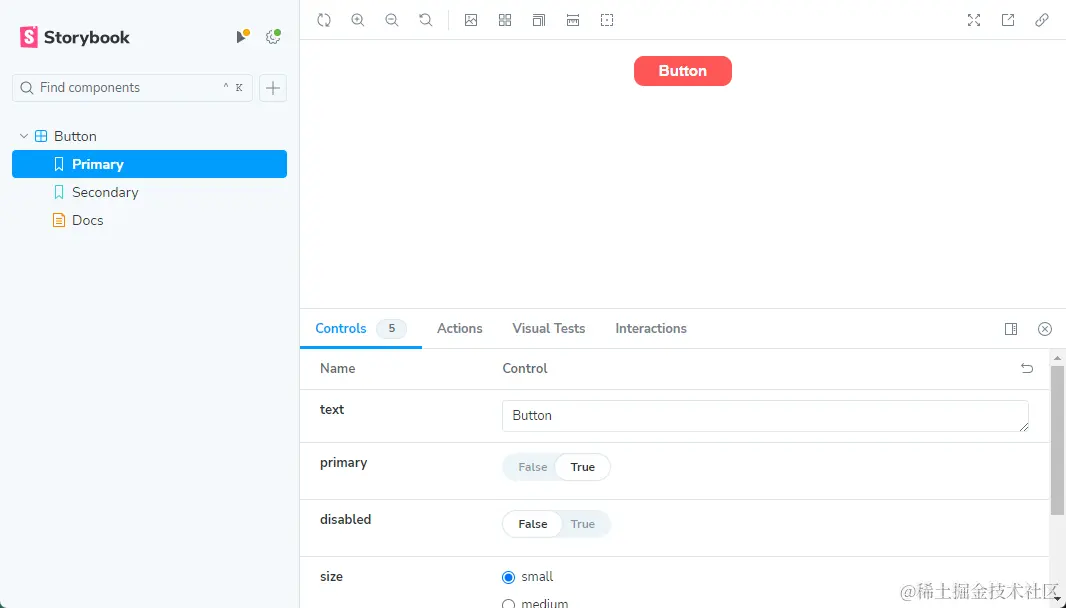This screenshot has width=1066, height=608.
Task: Enable the measure tool
Action: (x=573, y=20)
